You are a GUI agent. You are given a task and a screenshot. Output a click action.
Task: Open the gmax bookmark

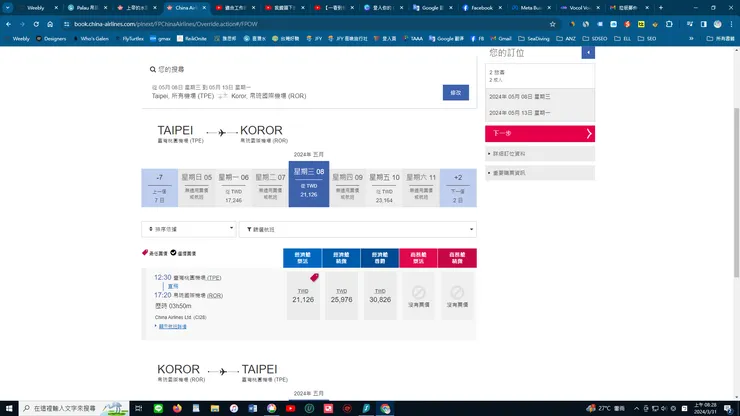pos(160,39)
